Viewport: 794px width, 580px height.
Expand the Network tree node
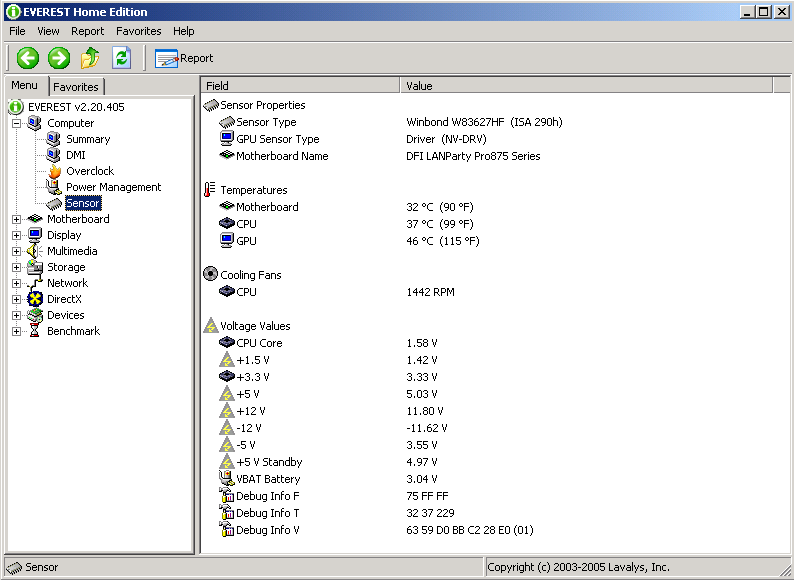tap(17, 283)
